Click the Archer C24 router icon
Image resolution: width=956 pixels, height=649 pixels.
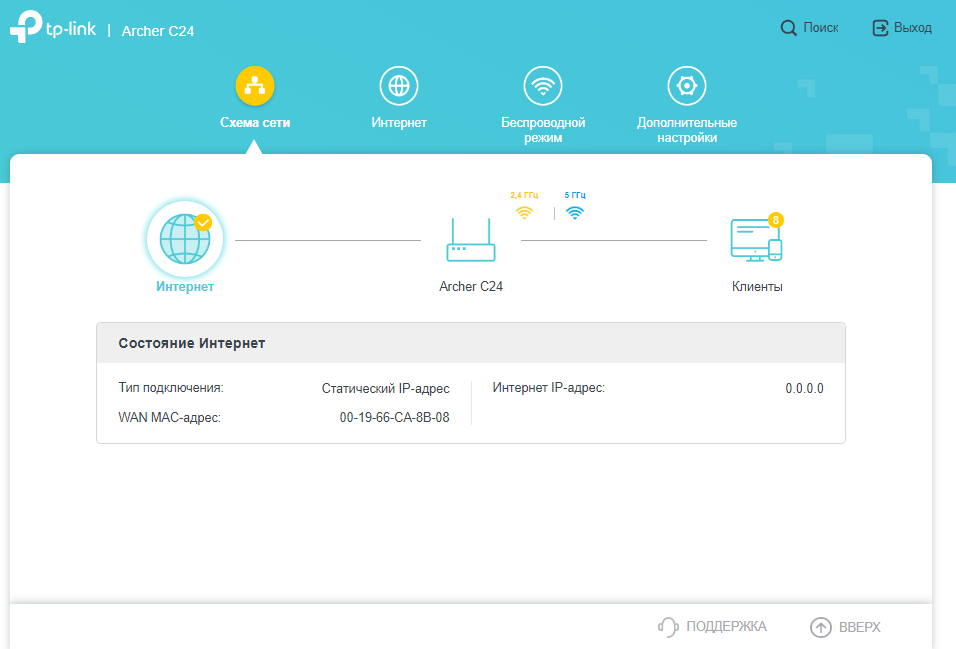coord(471,241)
